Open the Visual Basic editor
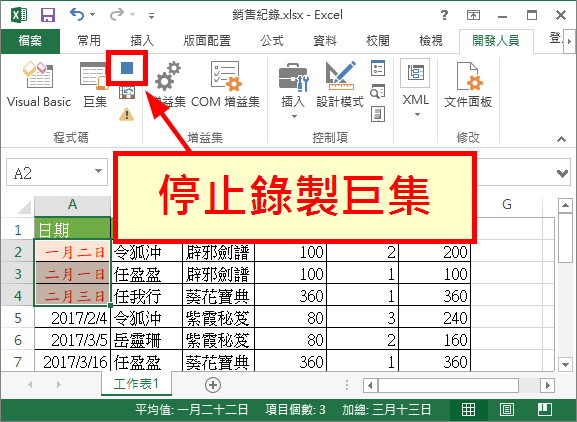Viewport: 577px width, 422px height. (39, 85)
